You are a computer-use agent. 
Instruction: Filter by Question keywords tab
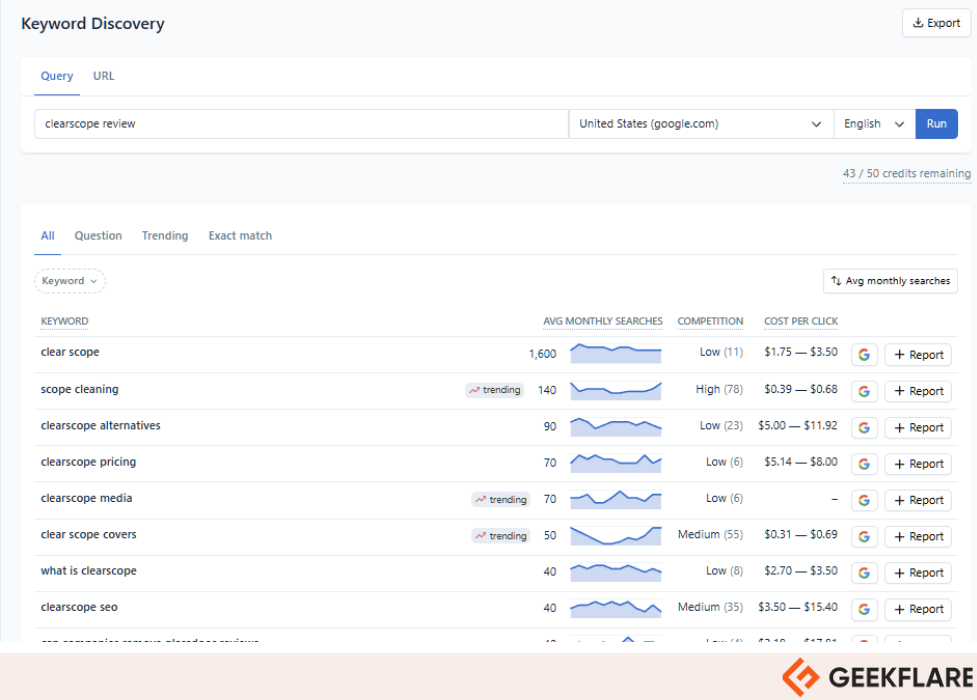(98, 236)
